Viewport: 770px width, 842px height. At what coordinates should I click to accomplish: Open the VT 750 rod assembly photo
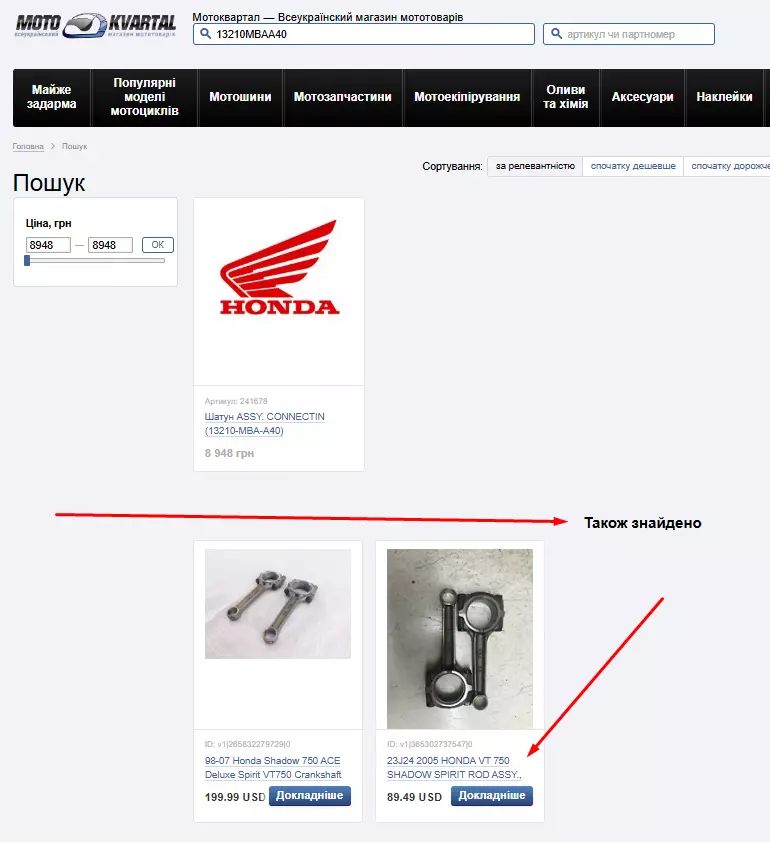tap(460, 638)
